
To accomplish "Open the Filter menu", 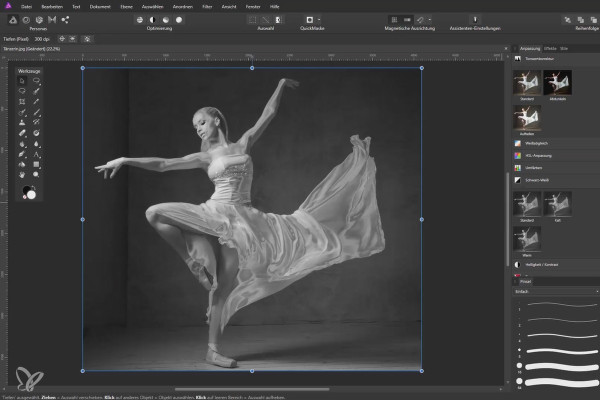I will 207,7.
